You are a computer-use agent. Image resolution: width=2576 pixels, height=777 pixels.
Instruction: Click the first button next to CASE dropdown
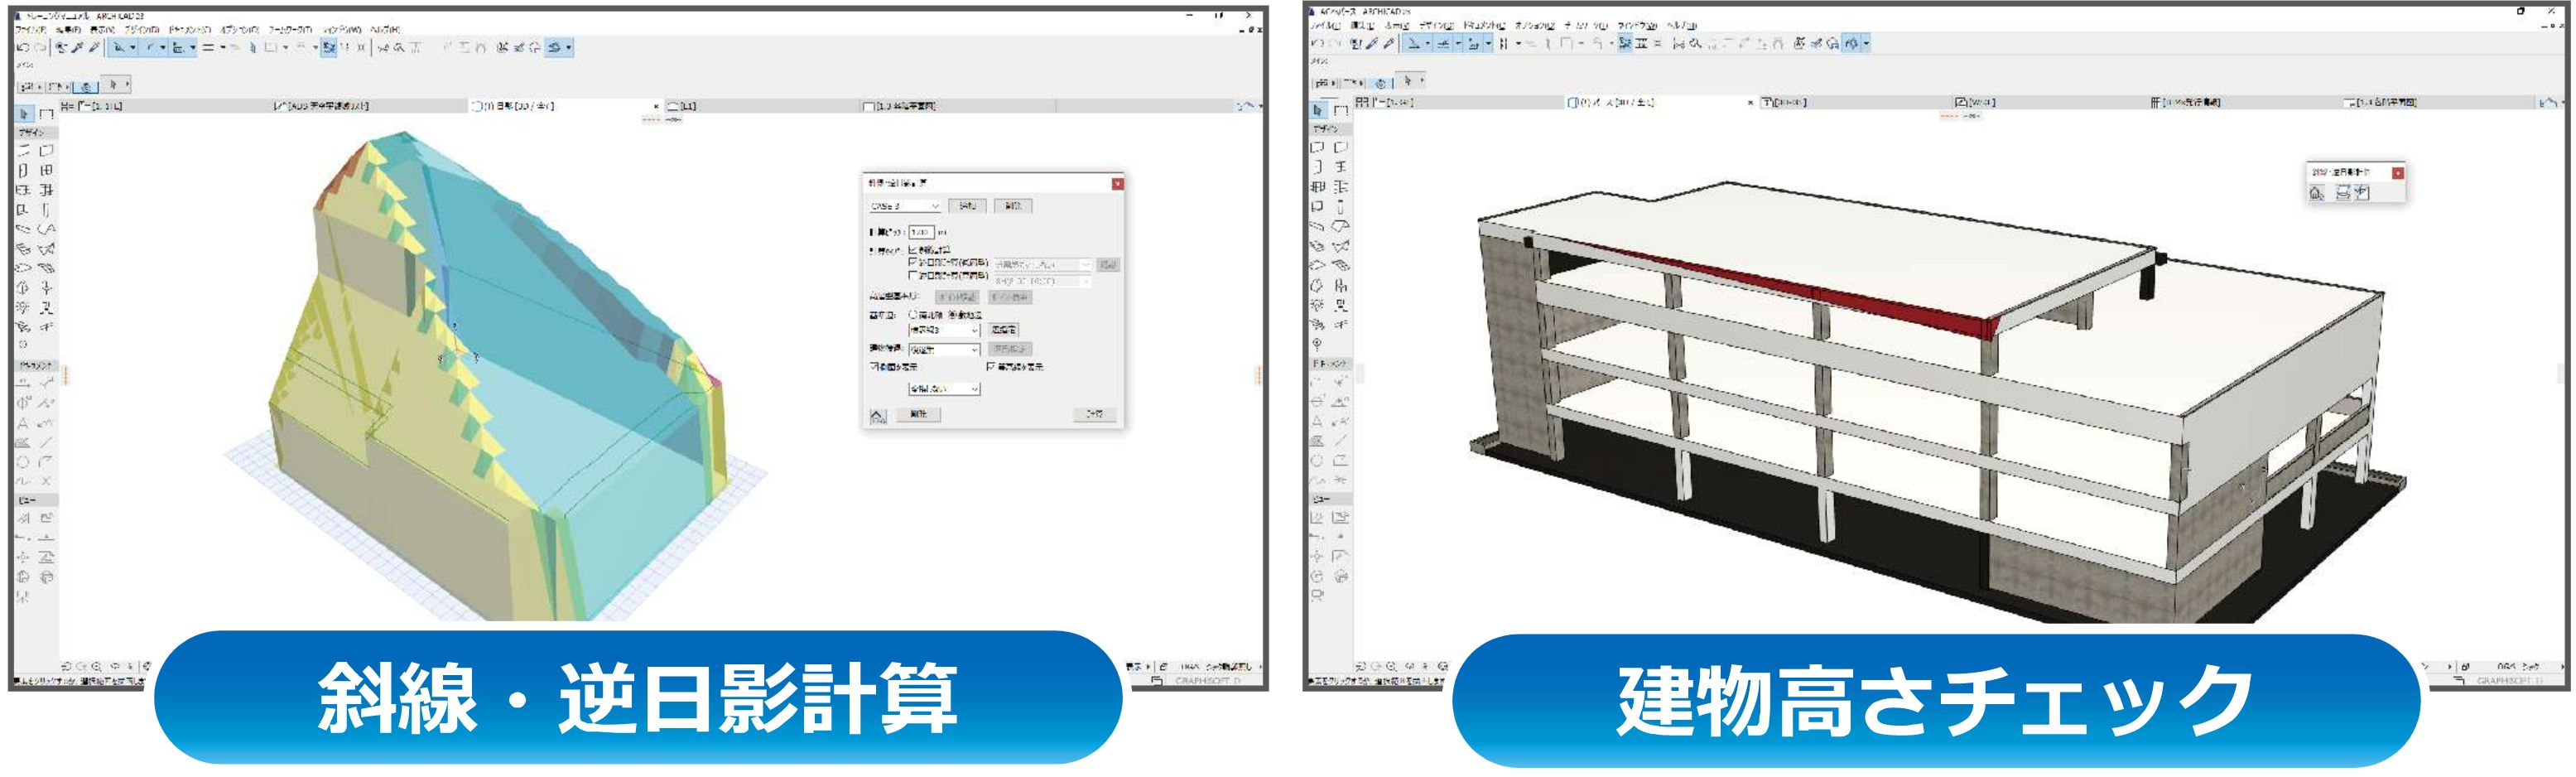967,206
